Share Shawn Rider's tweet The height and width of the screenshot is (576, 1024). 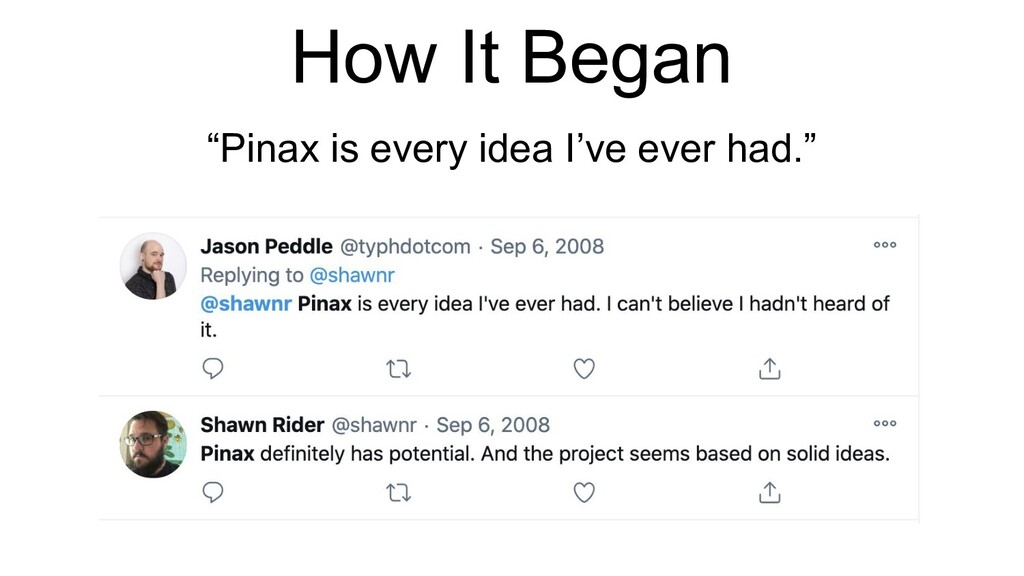click(769, 492)
